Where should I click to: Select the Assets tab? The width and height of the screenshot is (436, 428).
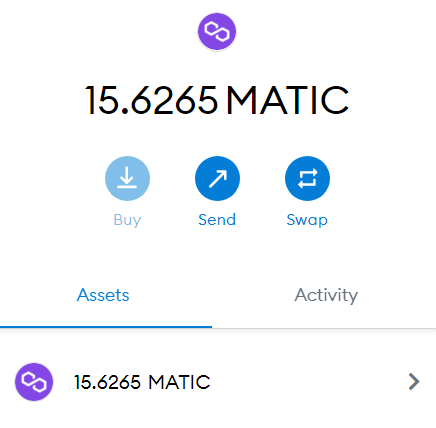(x=103, y=295)
